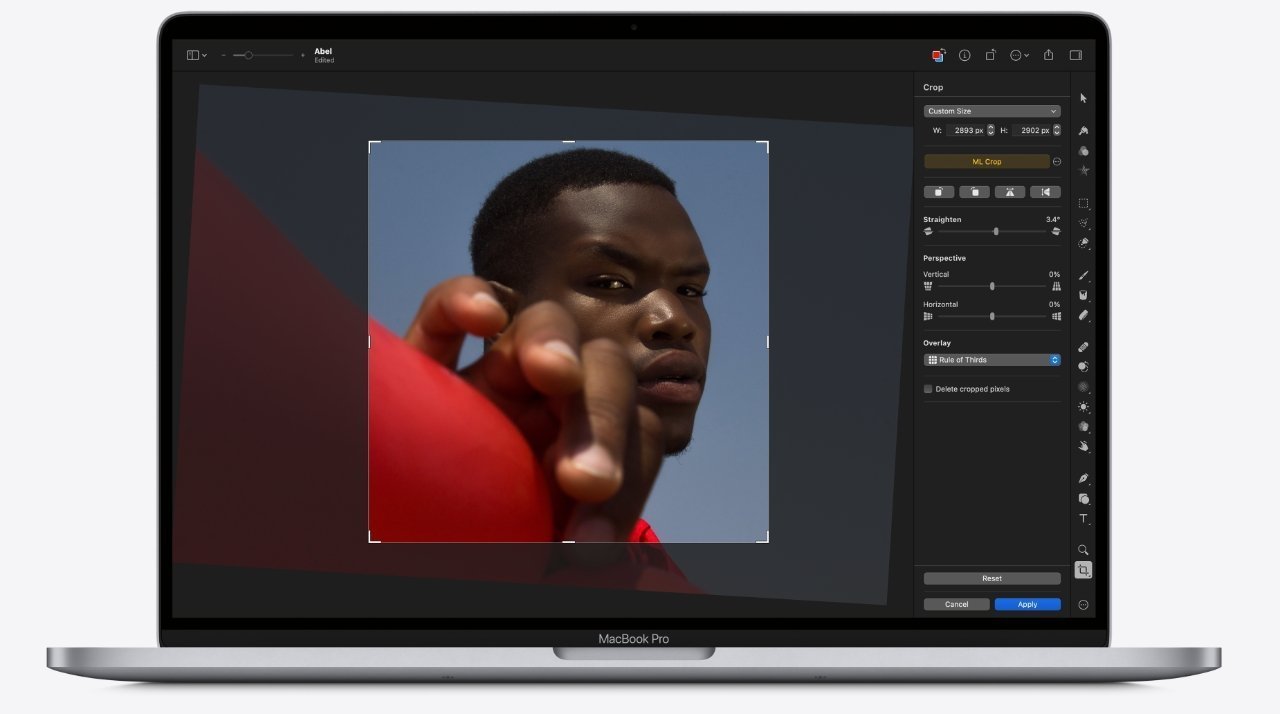This screenshot has height=714, width=1280.
Task: Click the flip horizontal button
Action: tap(1045, 192)
